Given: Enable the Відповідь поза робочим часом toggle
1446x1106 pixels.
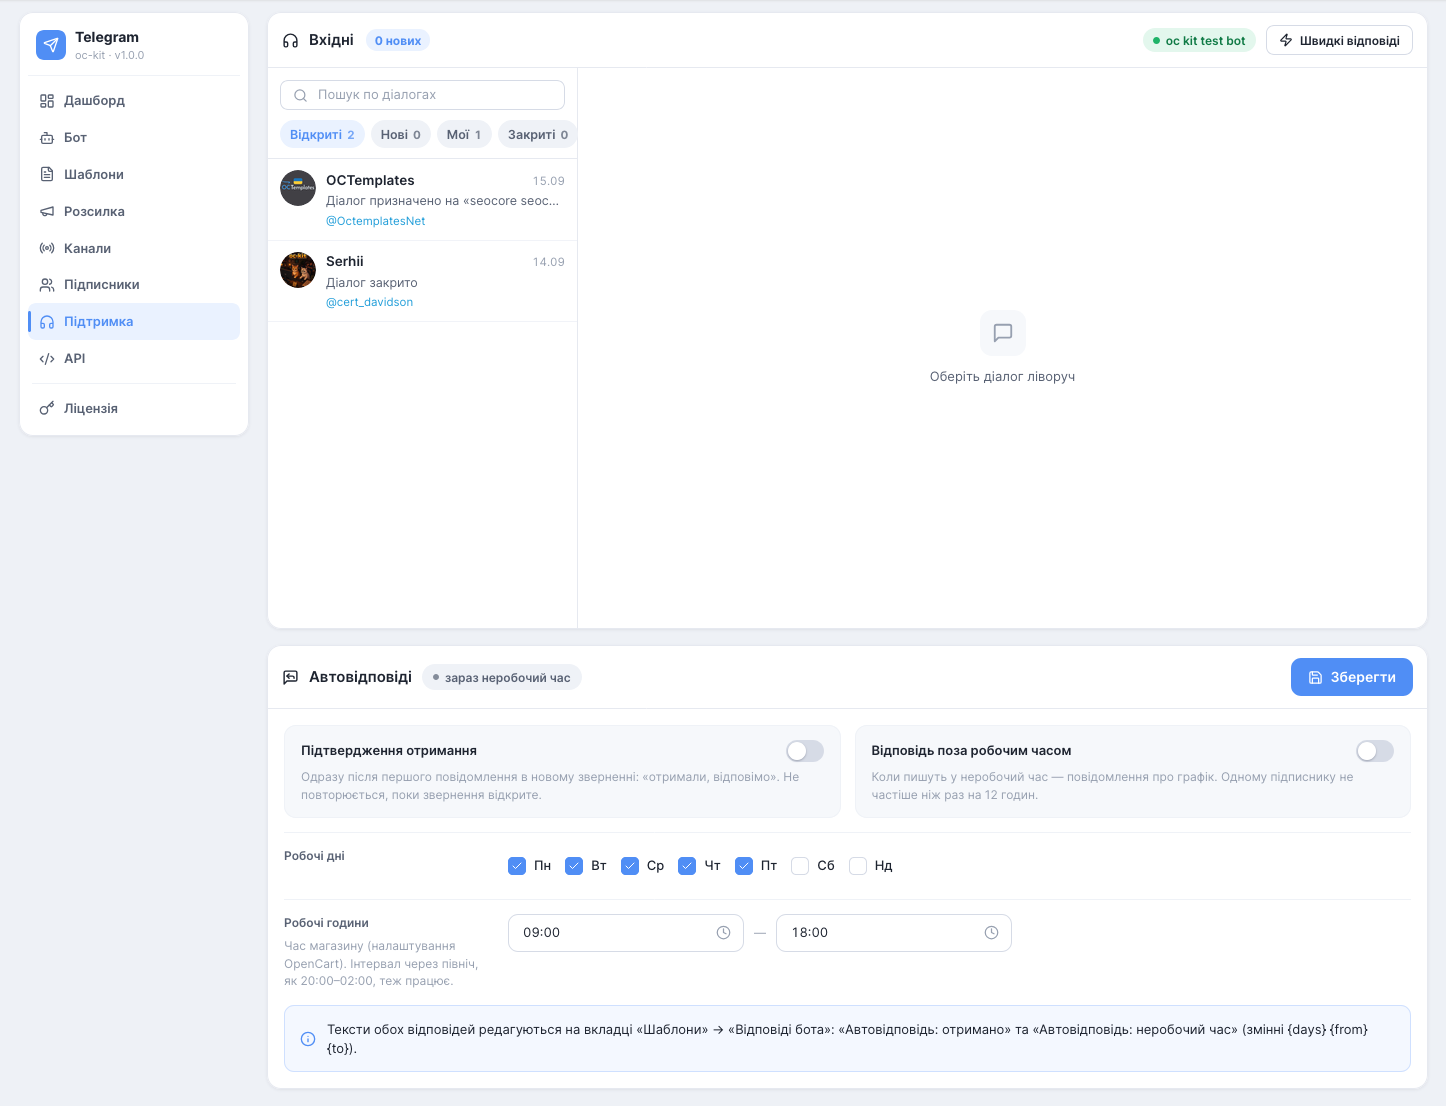Looking at the screenshot, I should pos(1375,751).
